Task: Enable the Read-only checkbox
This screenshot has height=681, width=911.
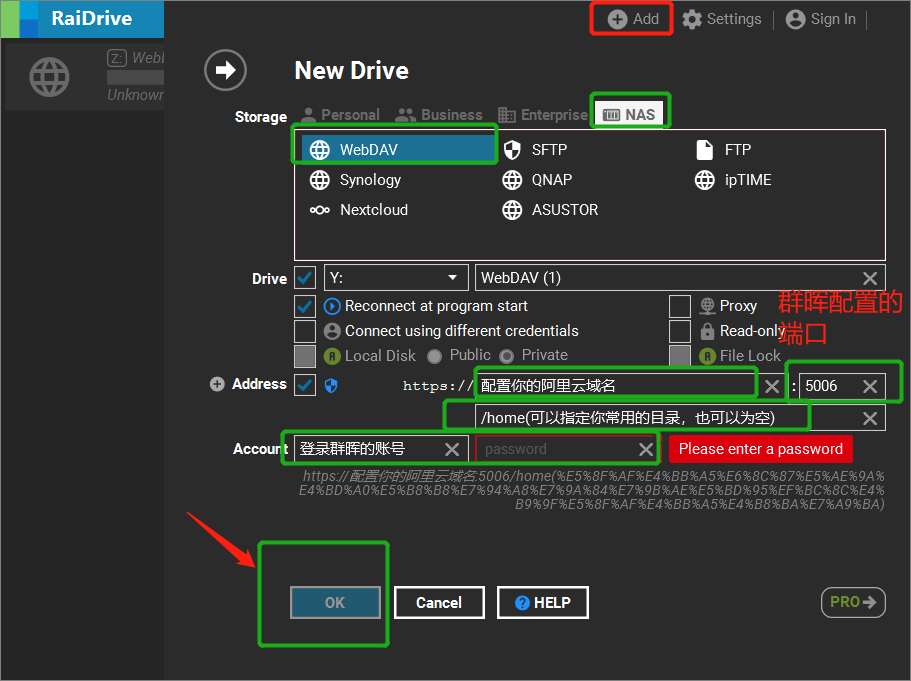Action: click(x=680, y=331)
